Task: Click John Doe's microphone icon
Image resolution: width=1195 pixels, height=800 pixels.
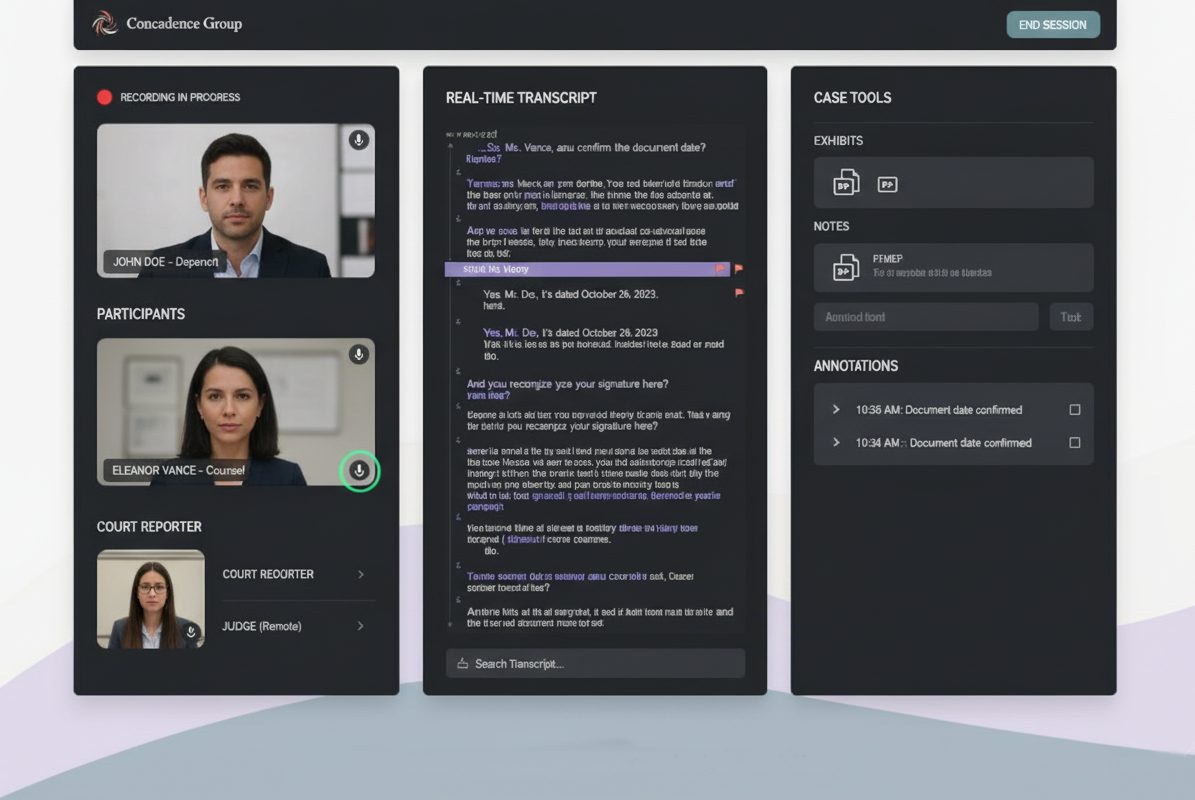Action: point(358,140)
